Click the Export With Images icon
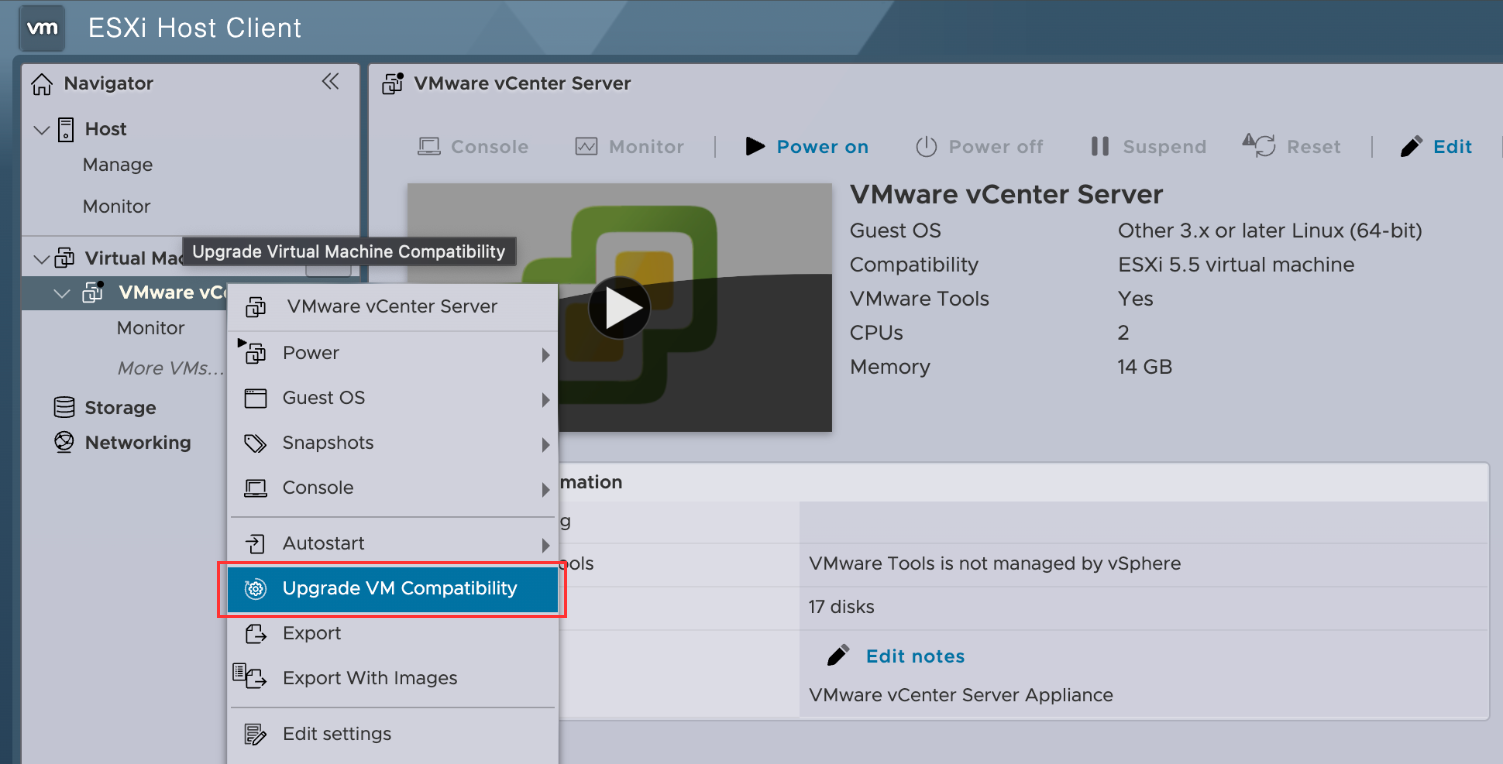Image resolution: width=1503 pixels, height=764 pixels. (250, 677)
